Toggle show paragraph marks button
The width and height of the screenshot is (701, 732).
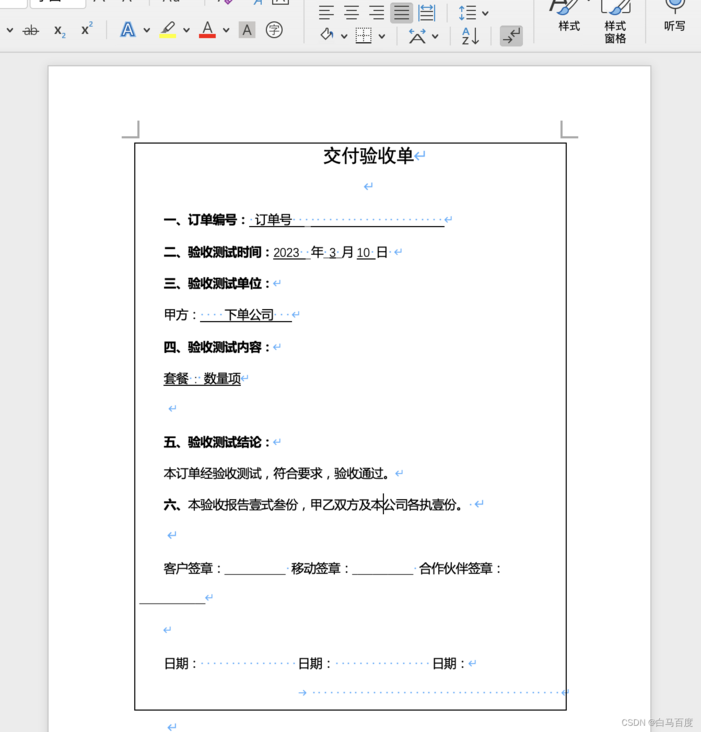click(511, 36)
